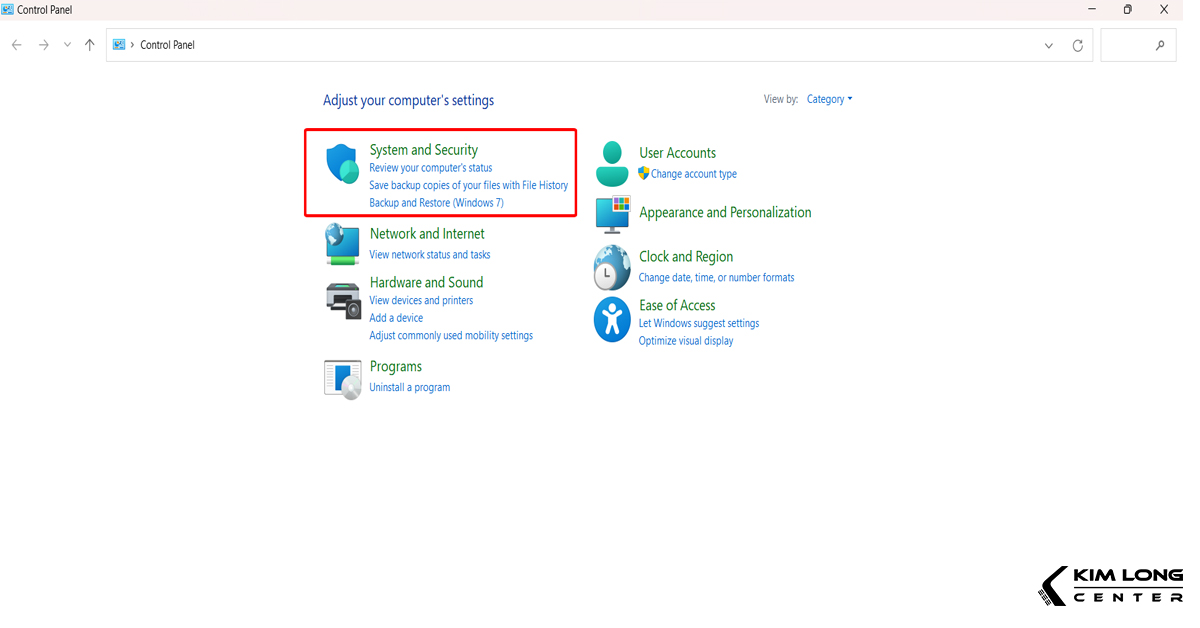Click inside the search field
The width and height of the screenshot is (1200, 628).
click(1138, 44)
